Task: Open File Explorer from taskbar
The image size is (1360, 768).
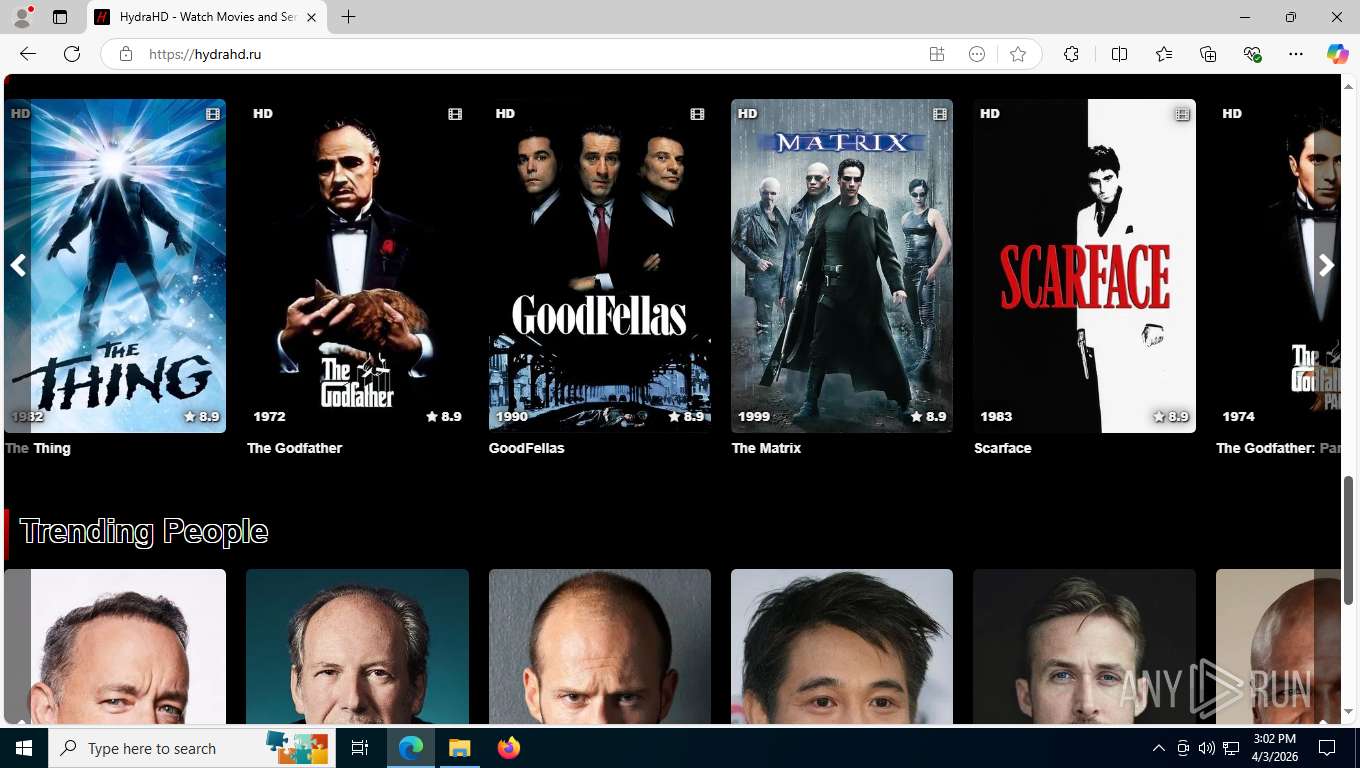Action: click(459, 748)
